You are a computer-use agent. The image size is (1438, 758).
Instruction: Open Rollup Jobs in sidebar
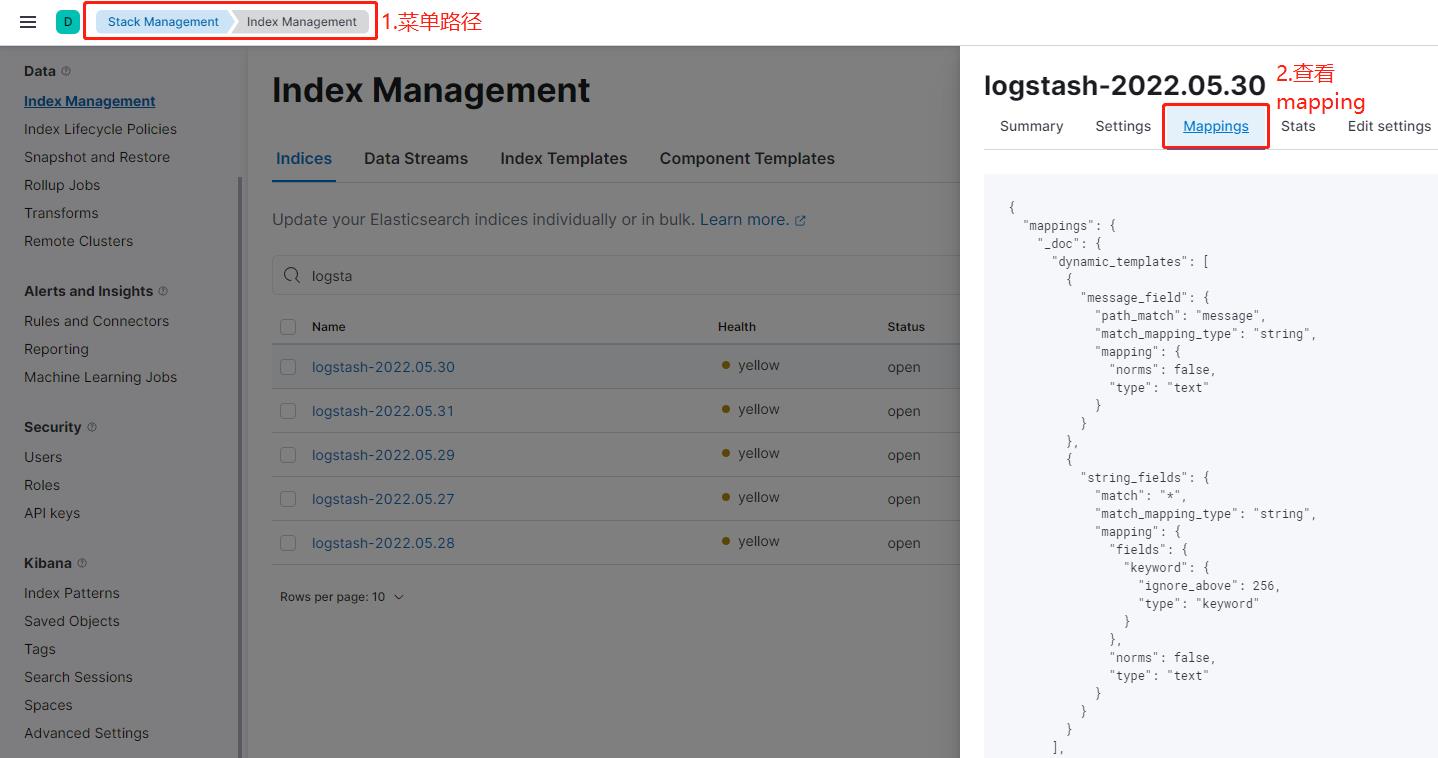tap(62, 185)
